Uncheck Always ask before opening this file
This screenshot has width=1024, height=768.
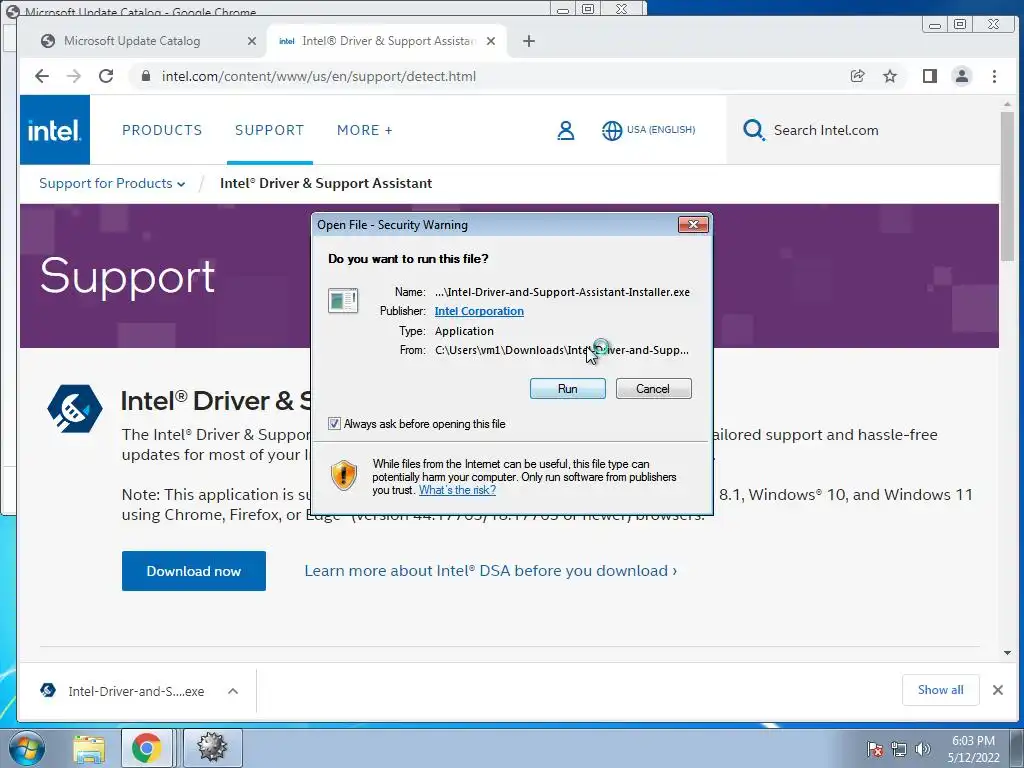(x=334, y=424)
